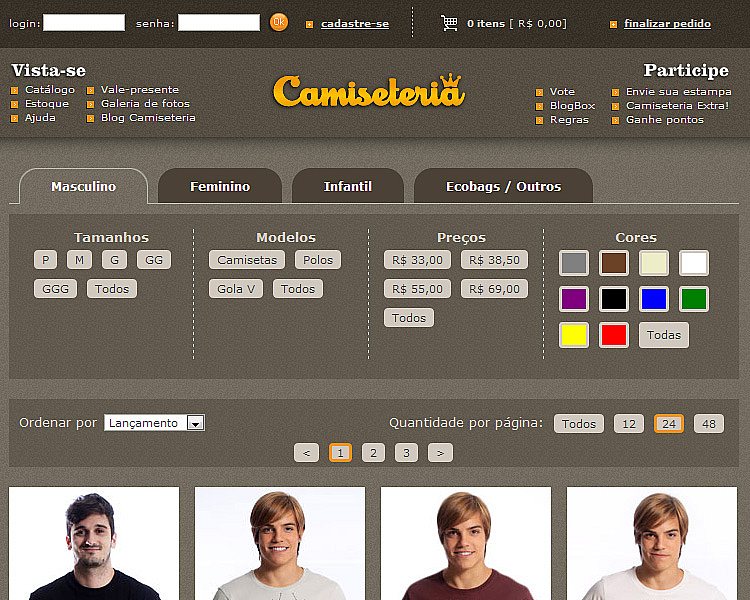Click the orange OK login button
Image resolution: width=750 pixels, height=600 pixels.
[x=279, y=22]
